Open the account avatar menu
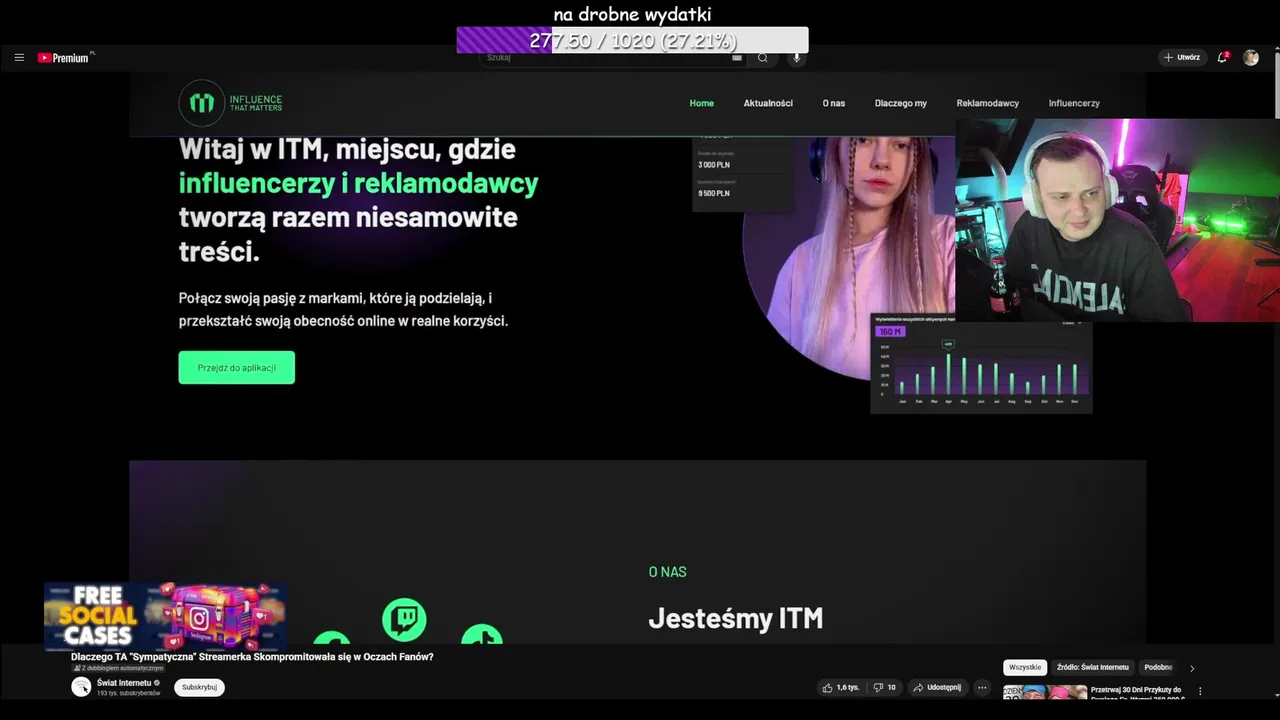 click(x=1251, y=58)
